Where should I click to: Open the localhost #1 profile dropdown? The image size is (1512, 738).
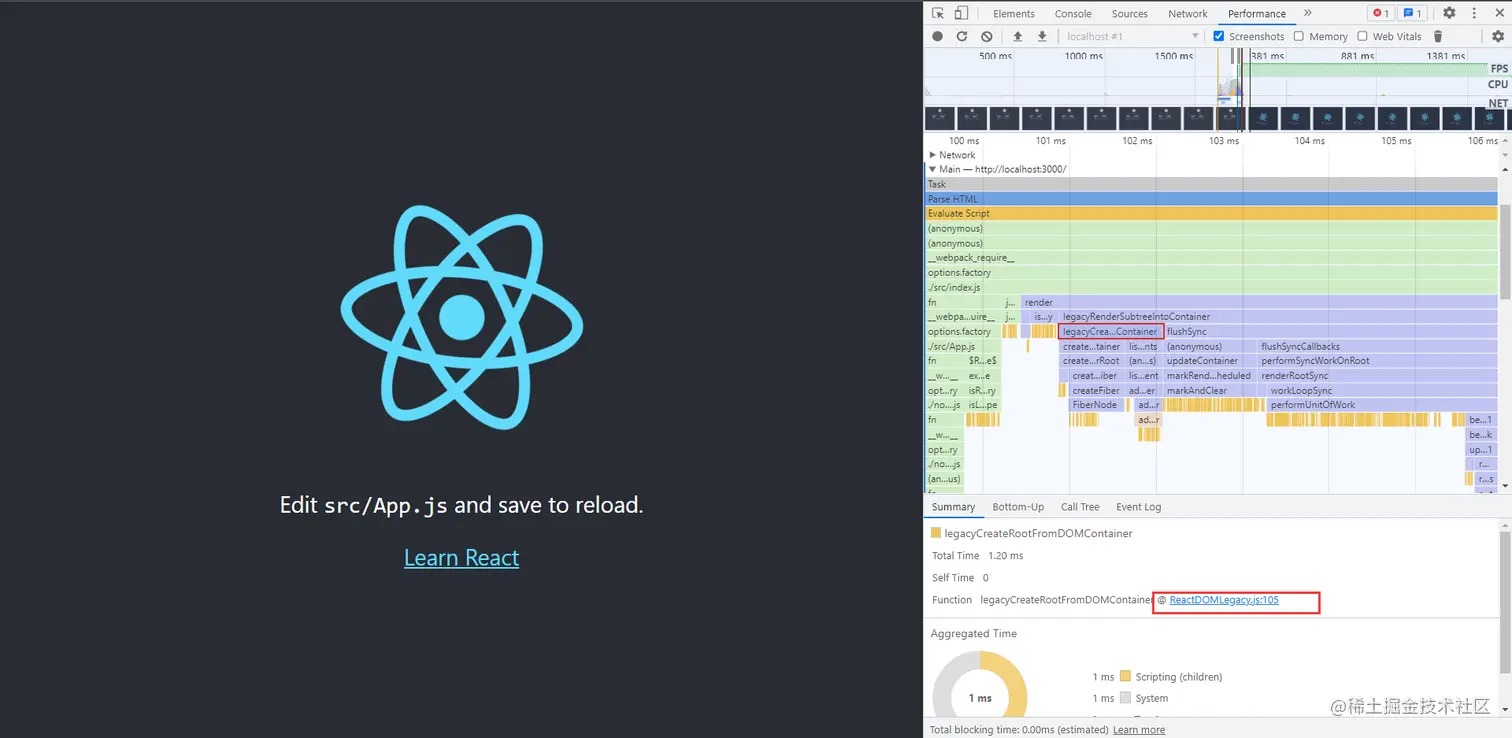tap(1132, 36)
